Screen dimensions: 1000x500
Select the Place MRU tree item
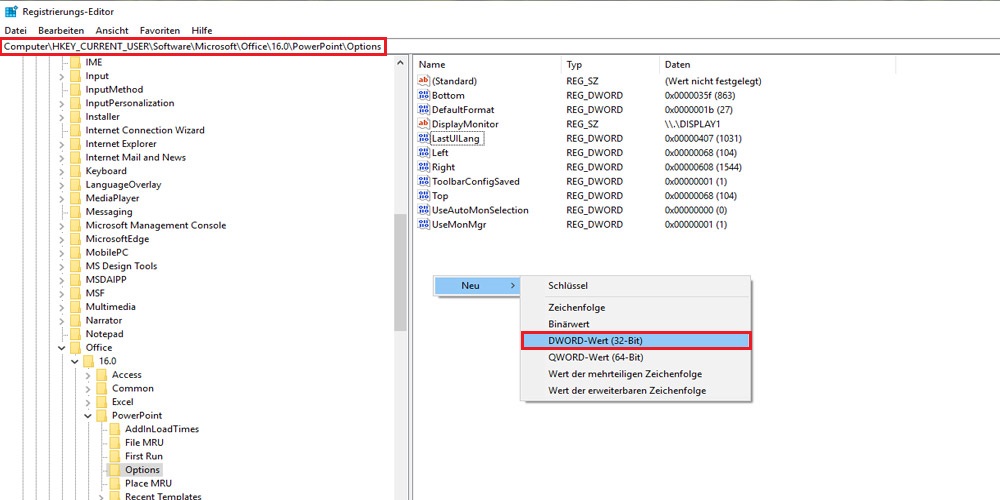point(149,483)
